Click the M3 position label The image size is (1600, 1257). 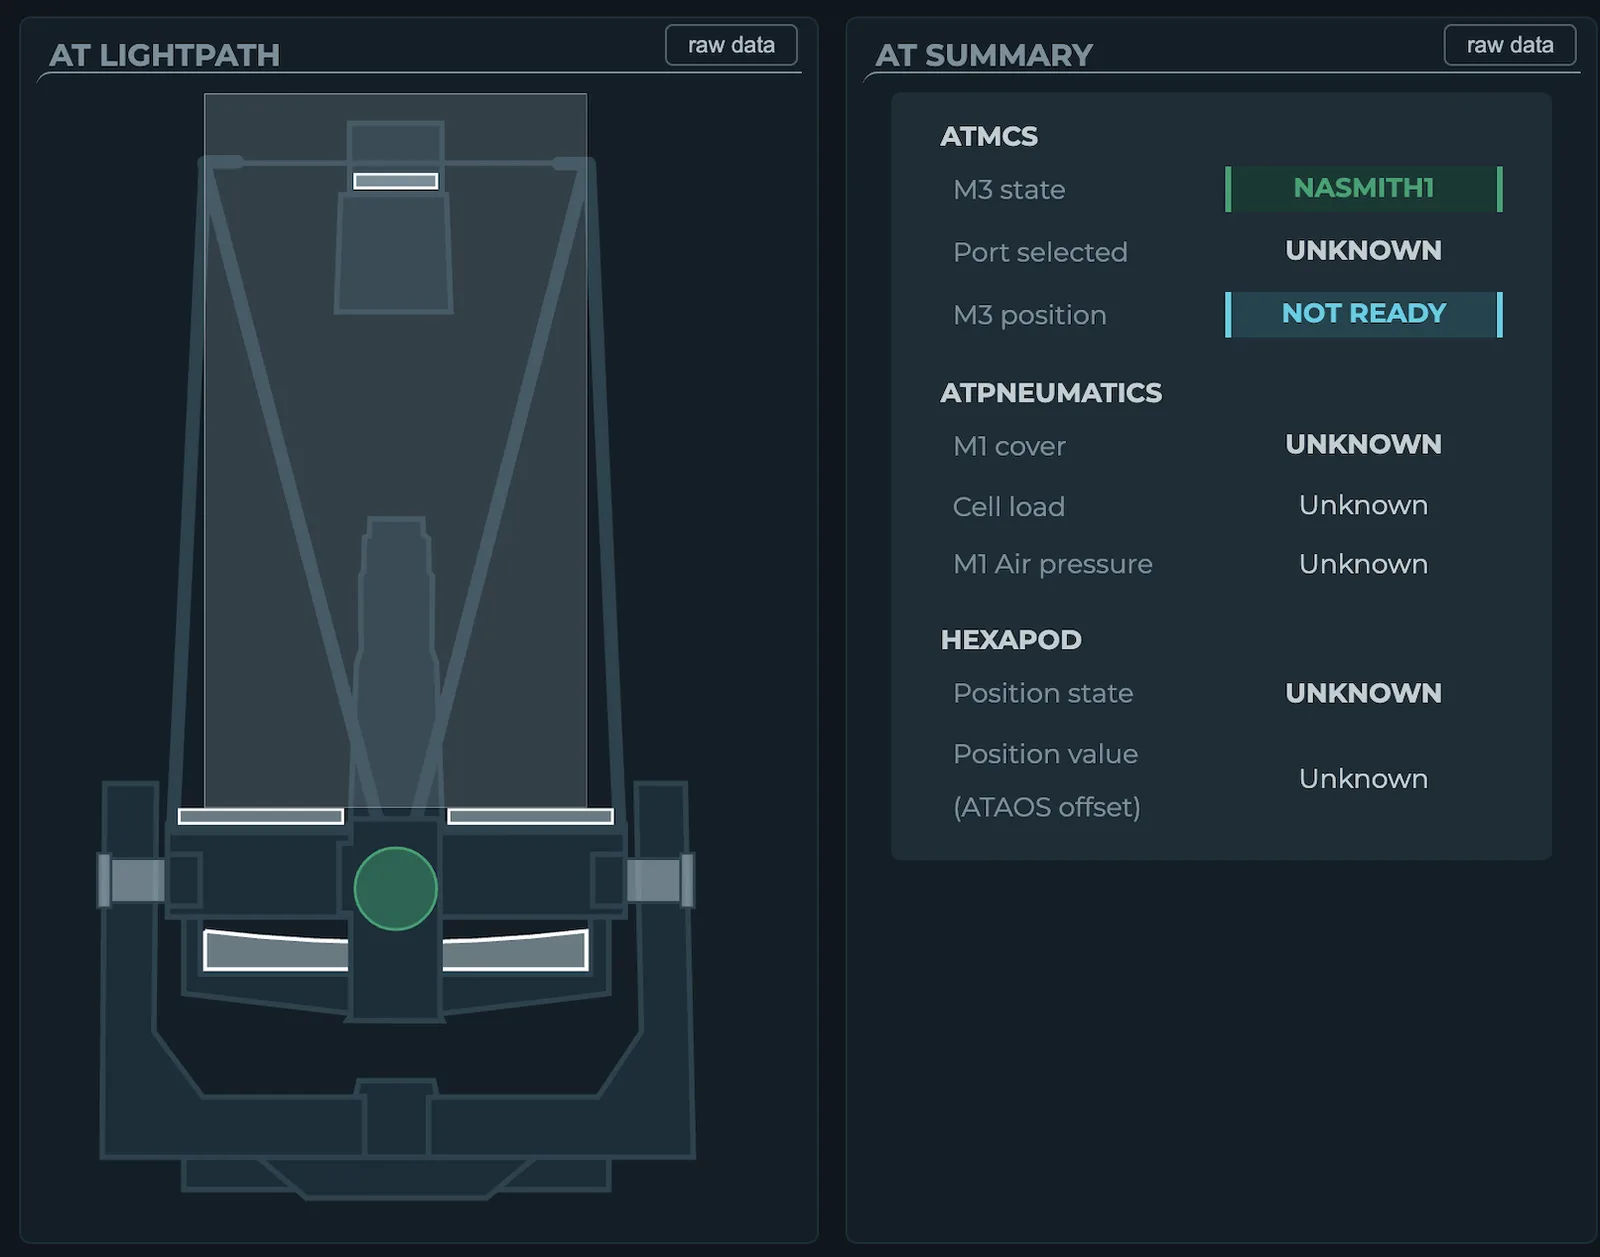[1030, 315]
